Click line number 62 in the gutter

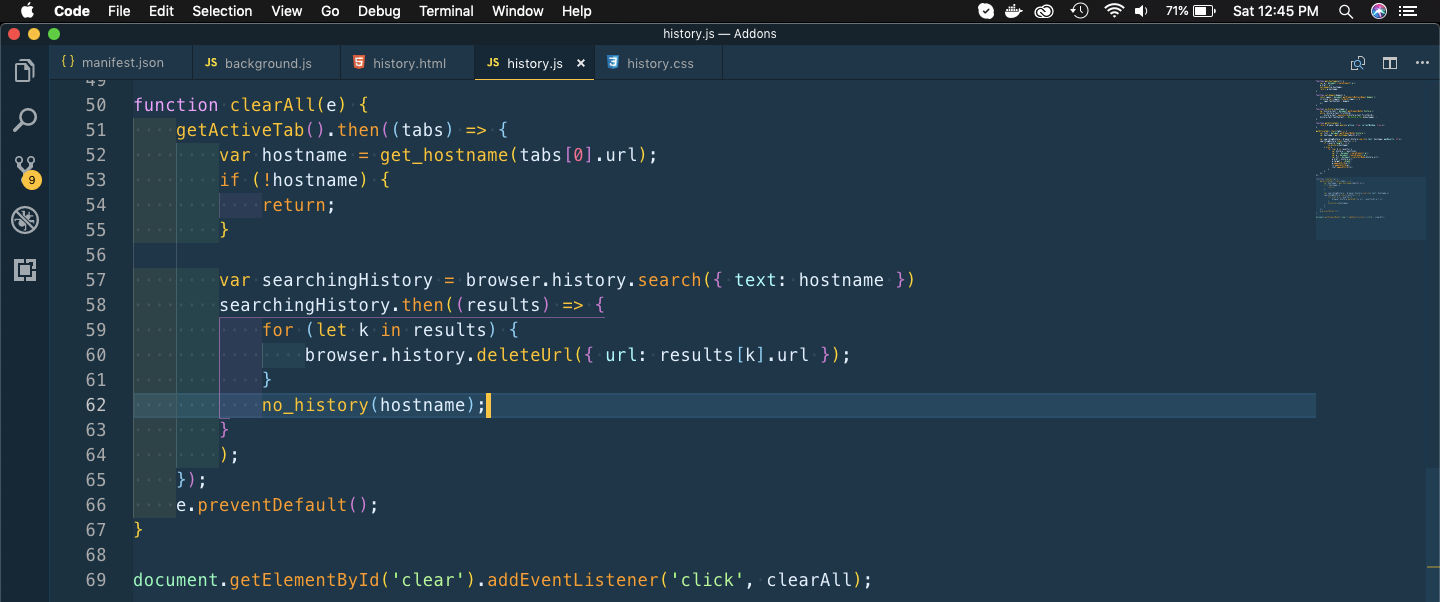coord(96,405)
